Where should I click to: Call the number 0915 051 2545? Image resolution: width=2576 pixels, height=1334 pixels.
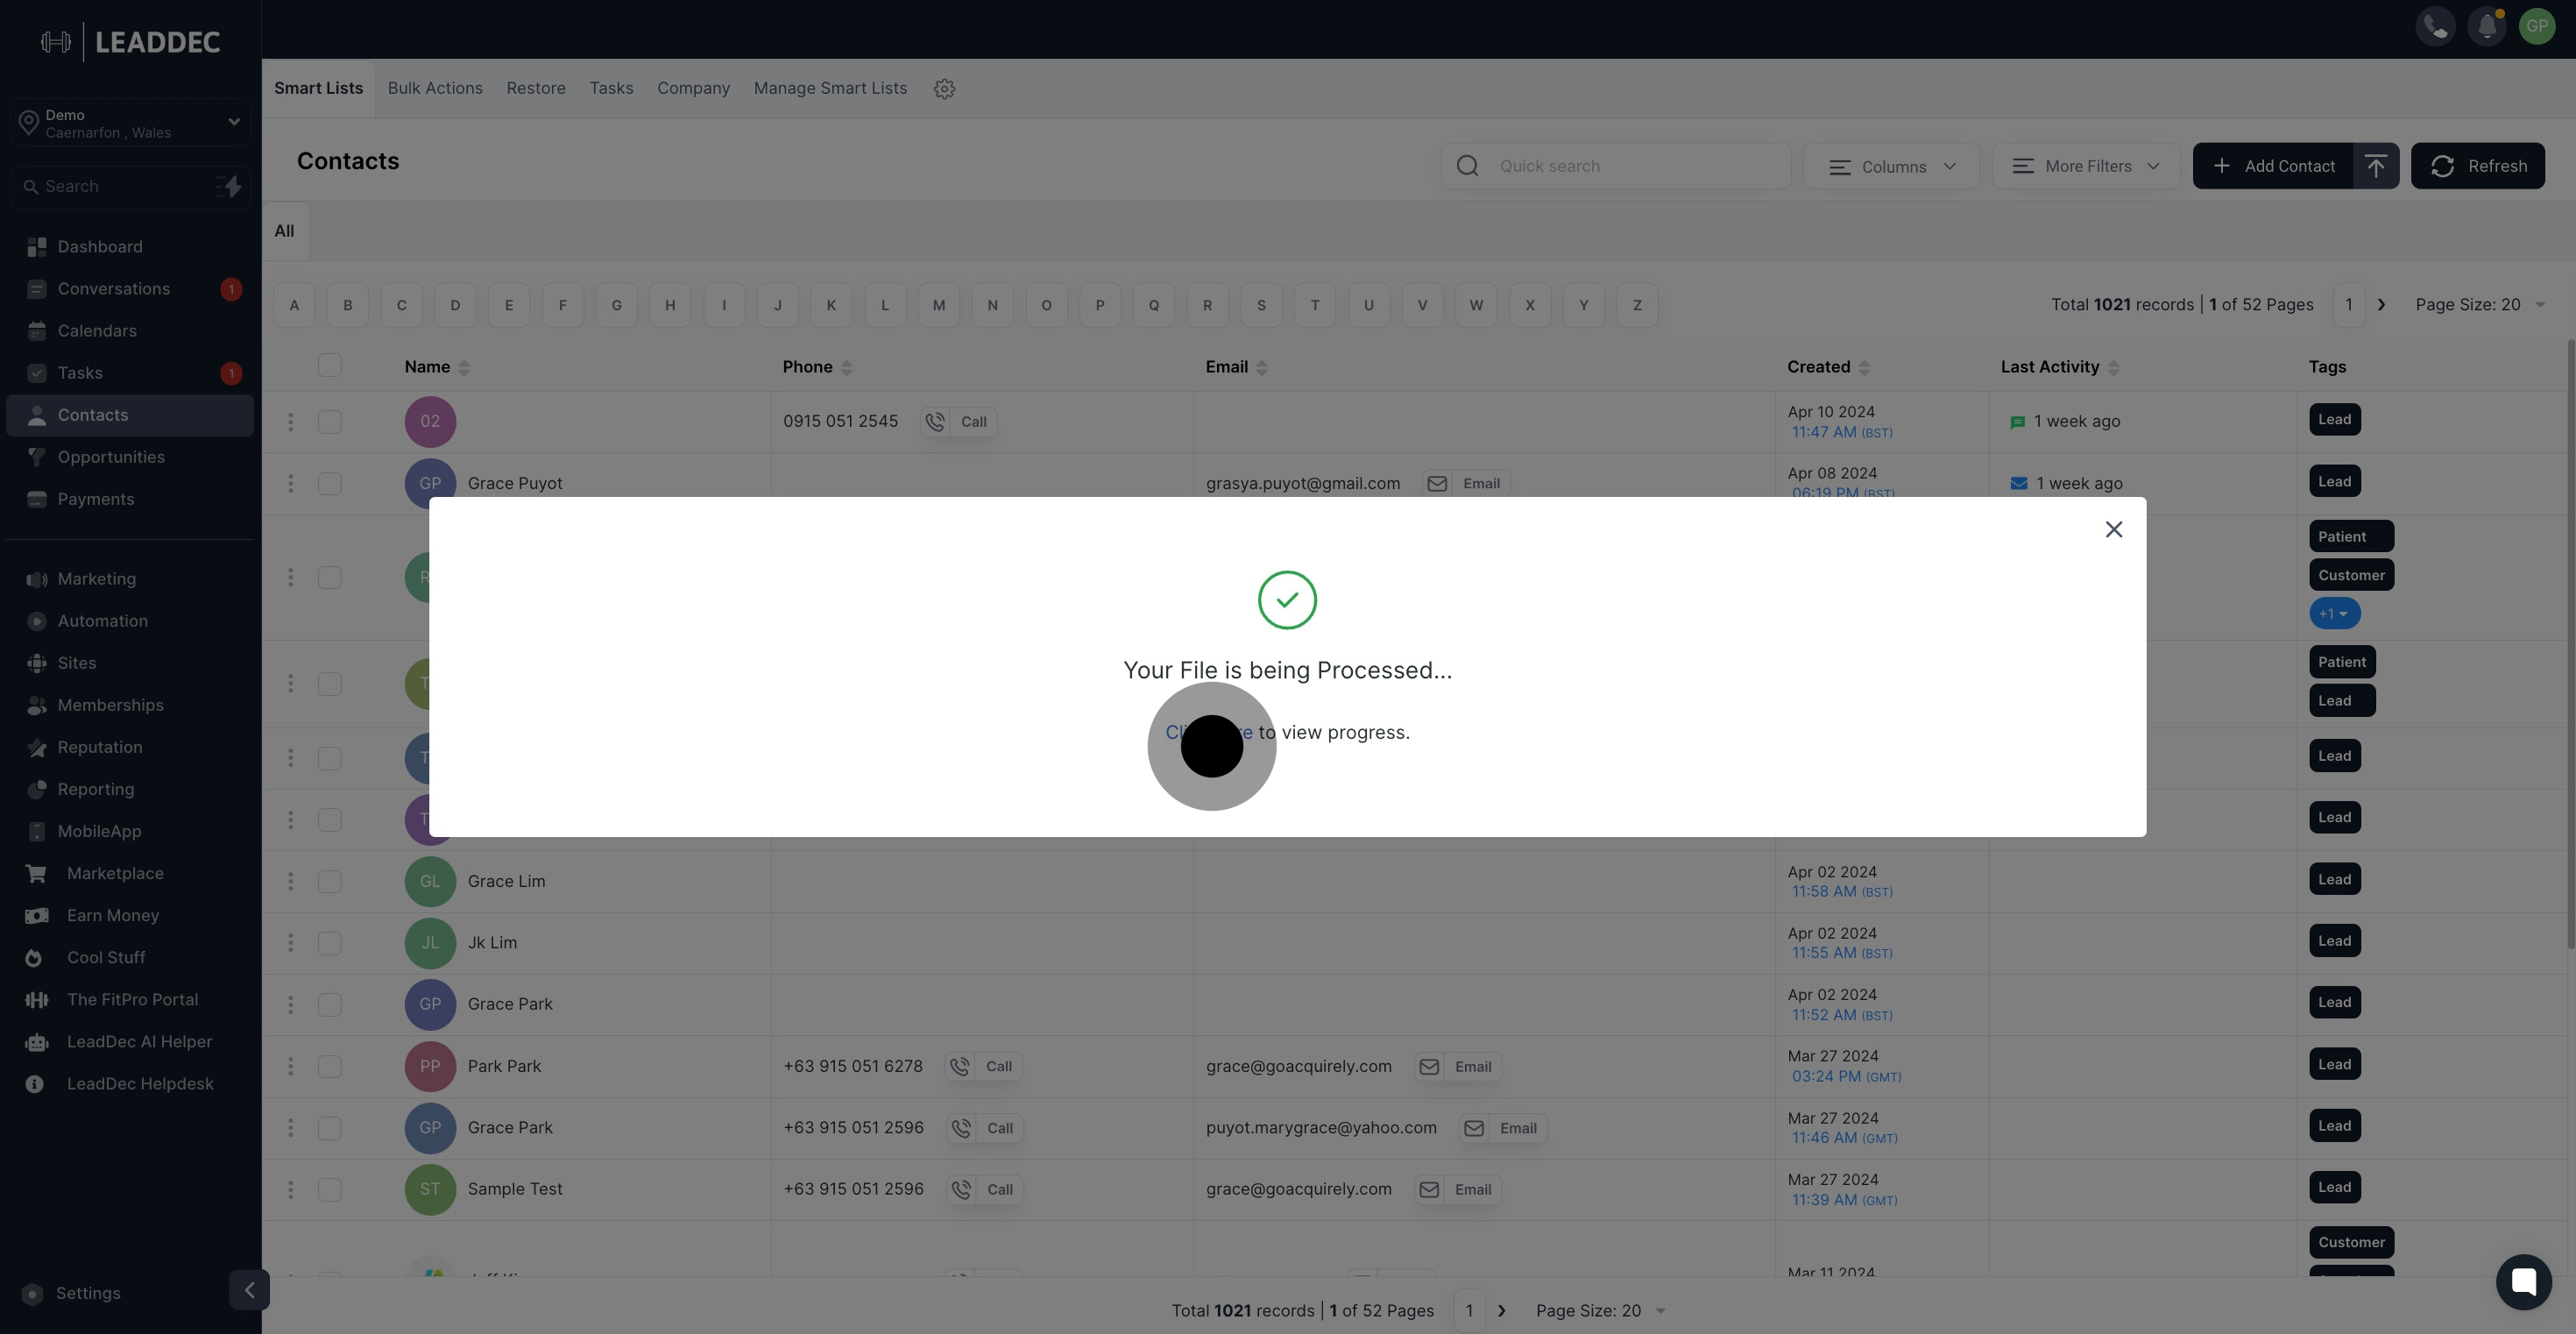pyautogui.click(x=959, y=422)
